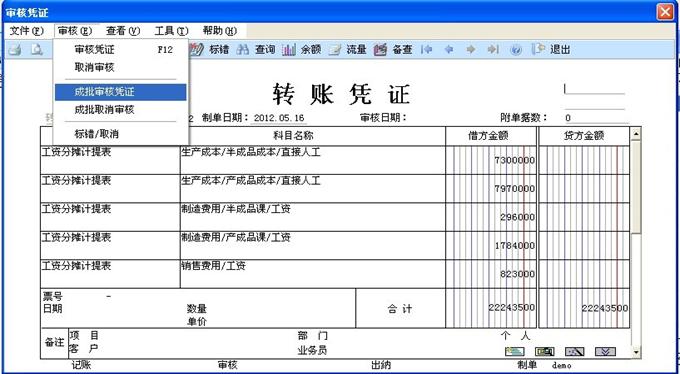The height and width of the screenshot is (374, 680).
Task: Open the 查询 search binoculars icon
Action: (x=243, y=50)
